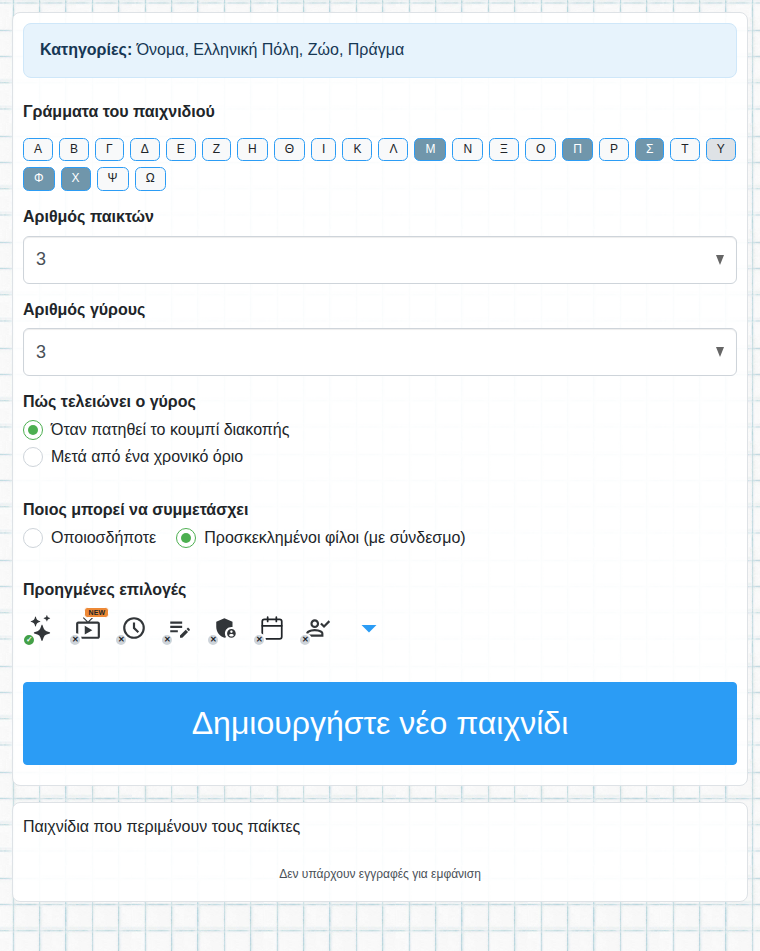Toggle letter Η

(x=252, y=149)
